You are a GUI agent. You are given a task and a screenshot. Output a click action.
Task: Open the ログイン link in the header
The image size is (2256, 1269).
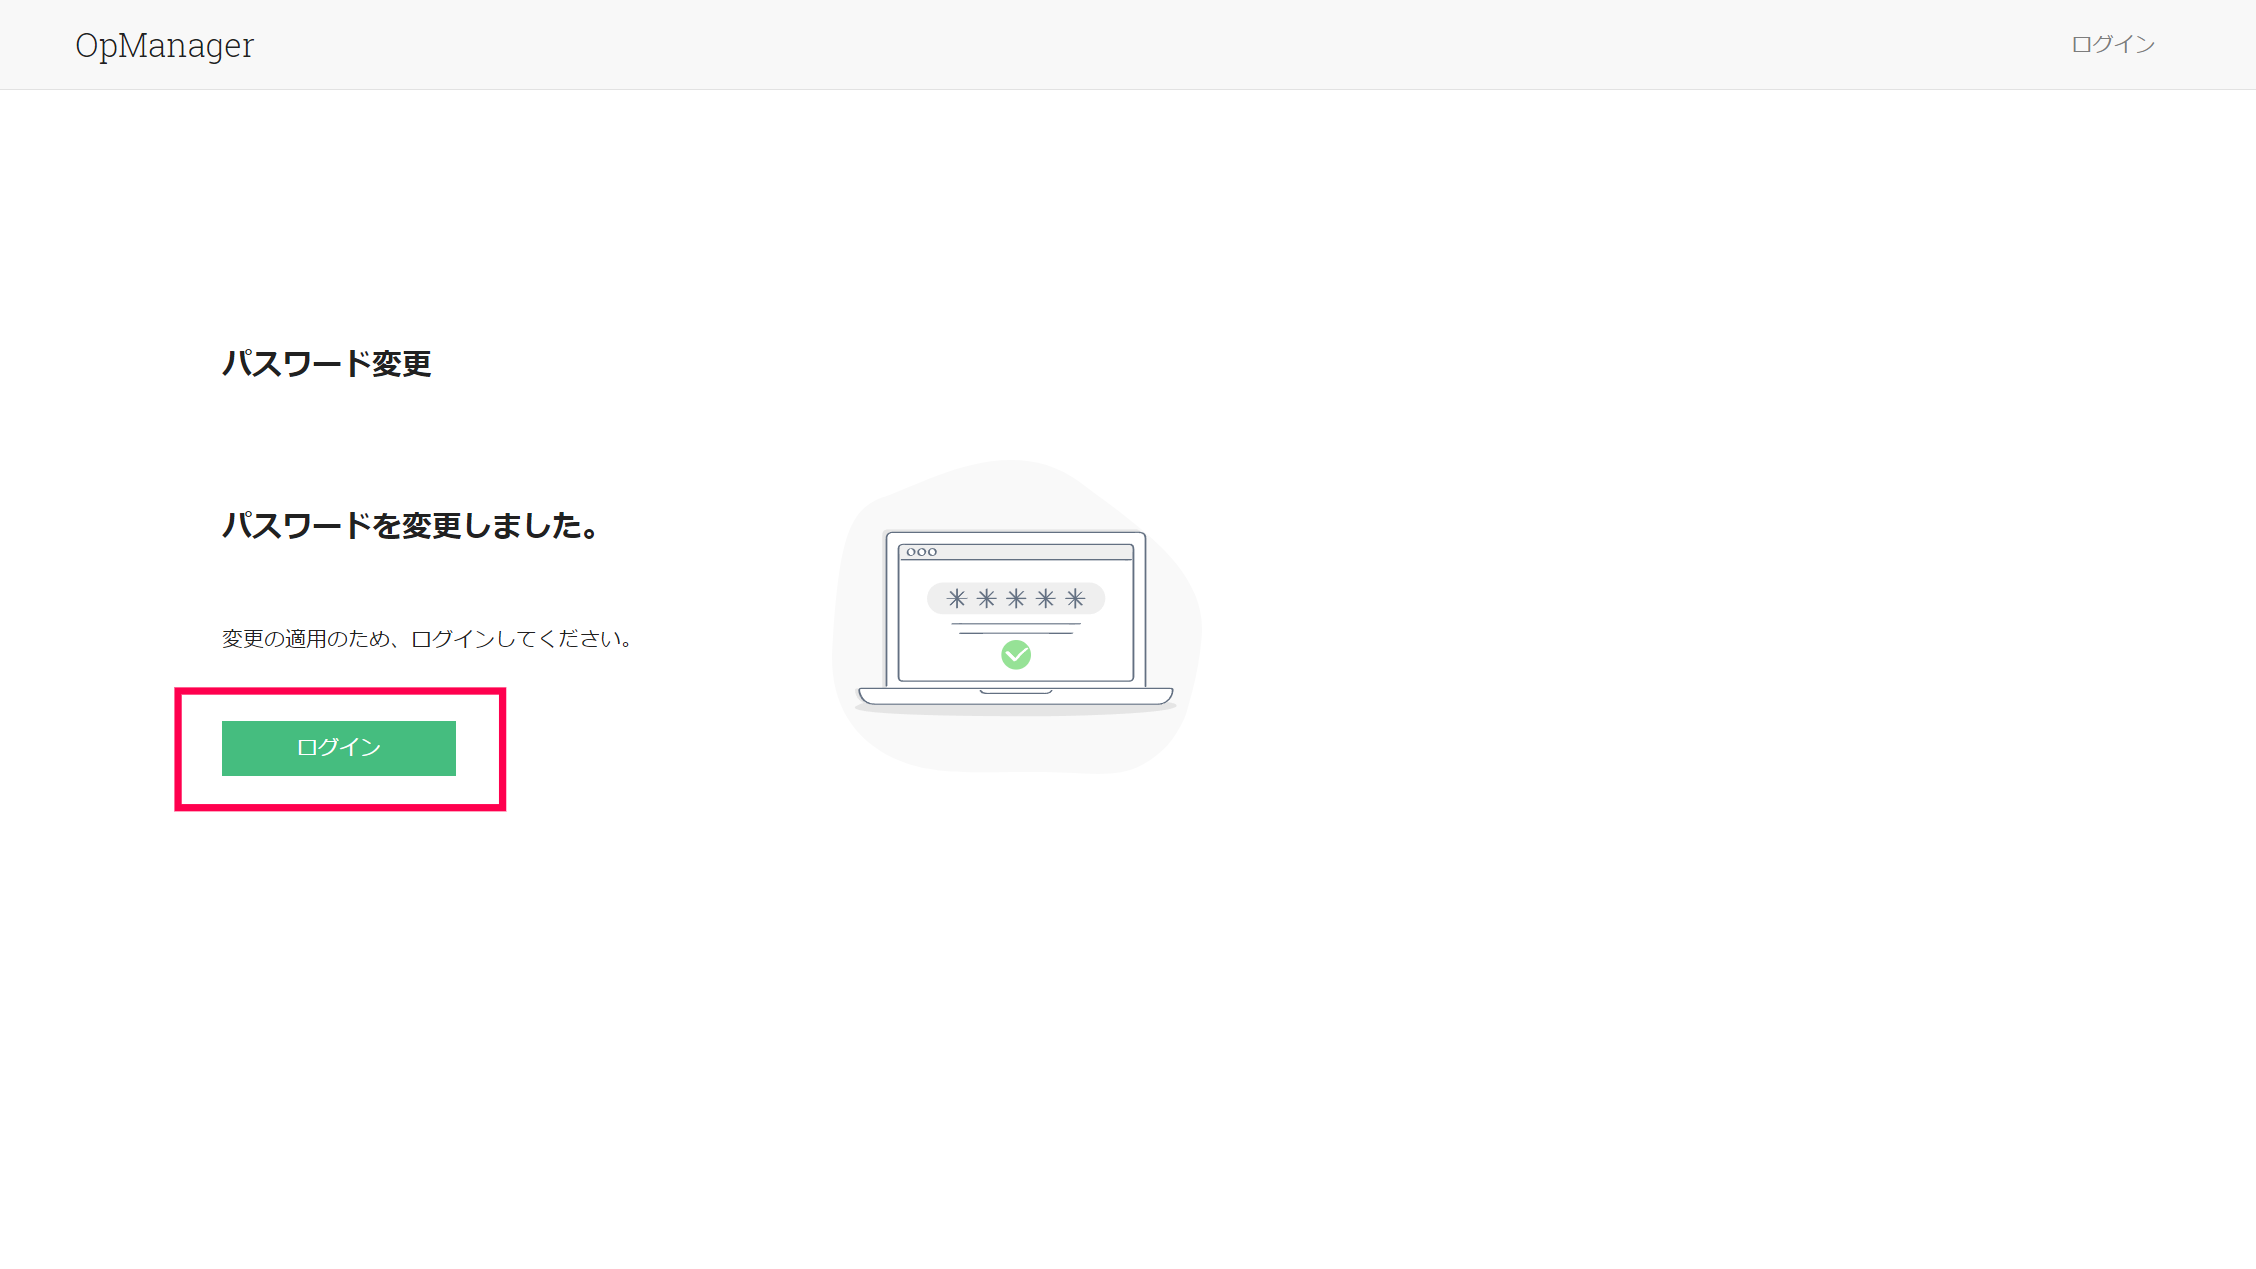(2112, 44)
